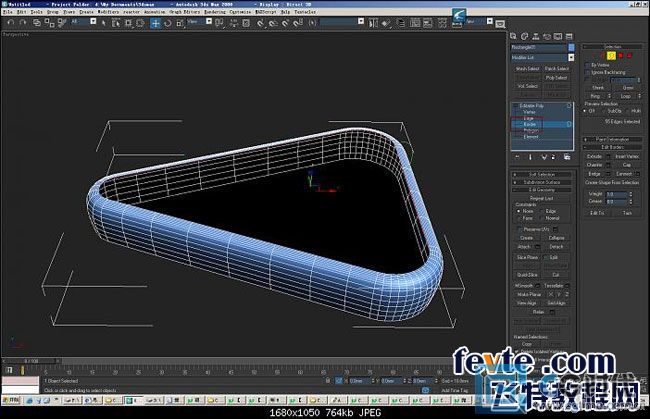Click the Weight value field

point(616,194)
